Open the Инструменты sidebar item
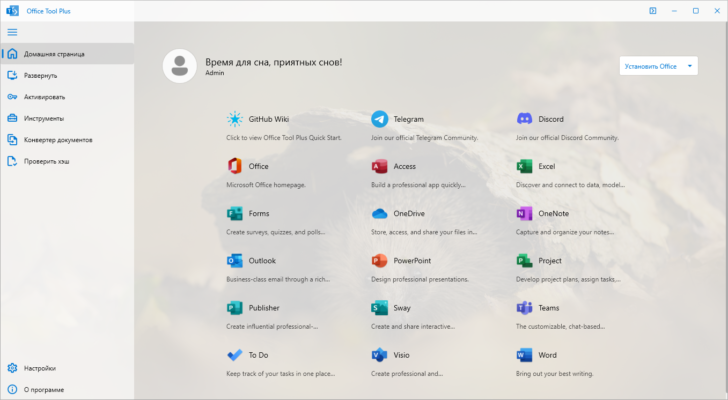 coord(67,118)
